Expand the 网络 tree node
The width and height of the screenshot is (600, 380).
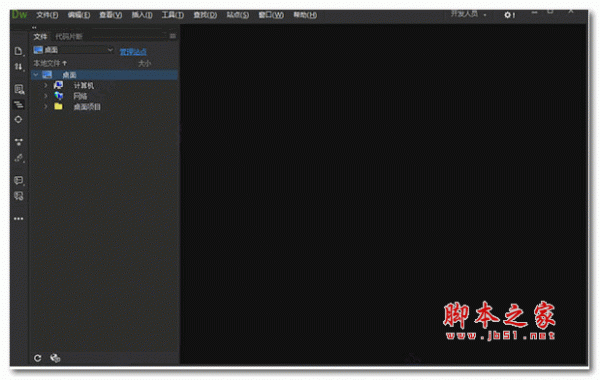coord(46,96)
